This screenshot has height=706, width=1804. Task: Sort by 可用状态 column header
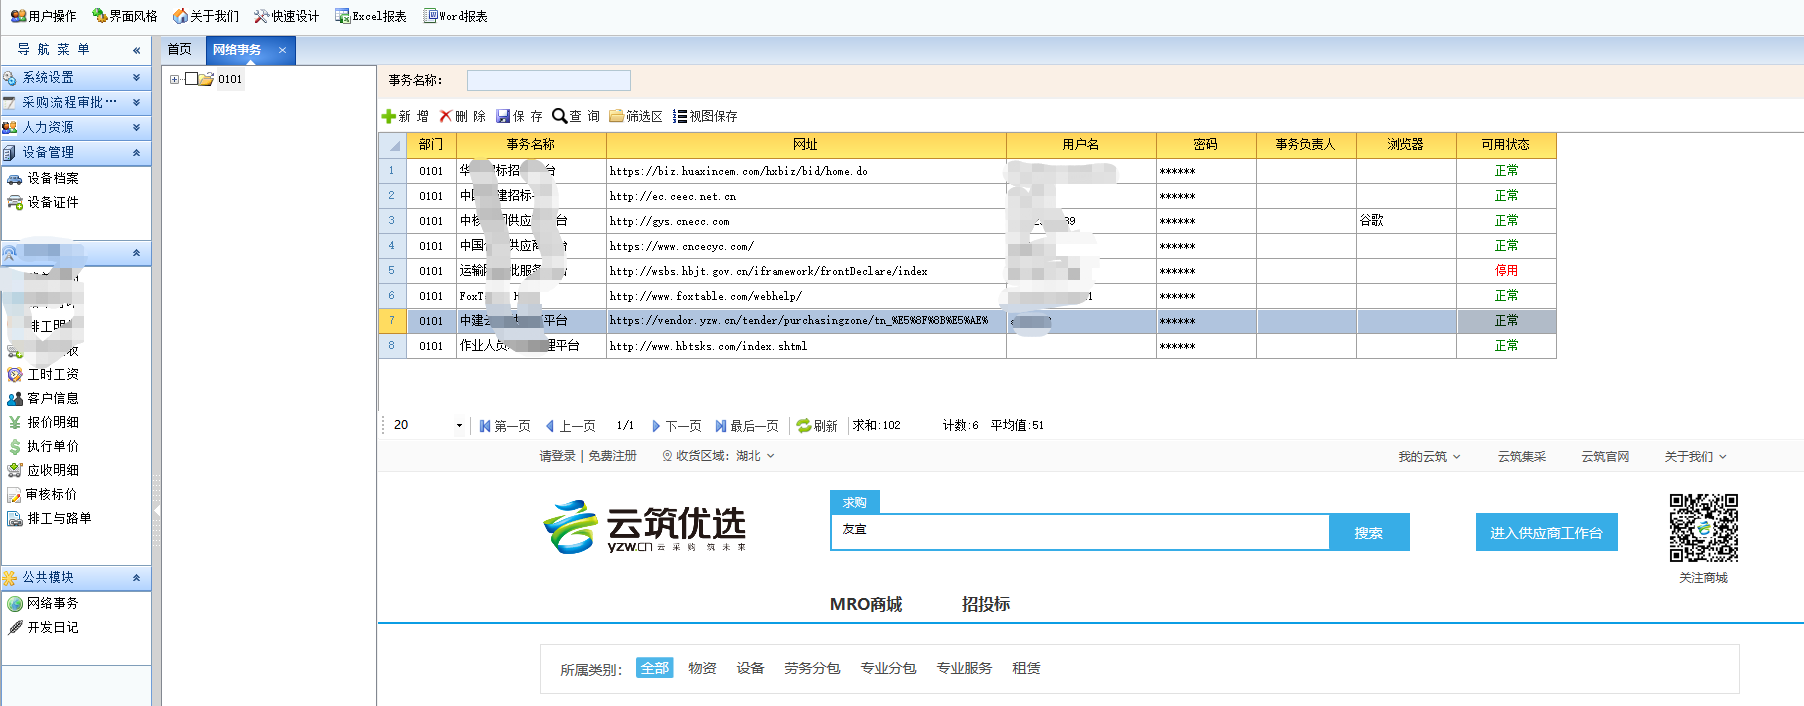pyautogui.click(x=1506, y=145)
